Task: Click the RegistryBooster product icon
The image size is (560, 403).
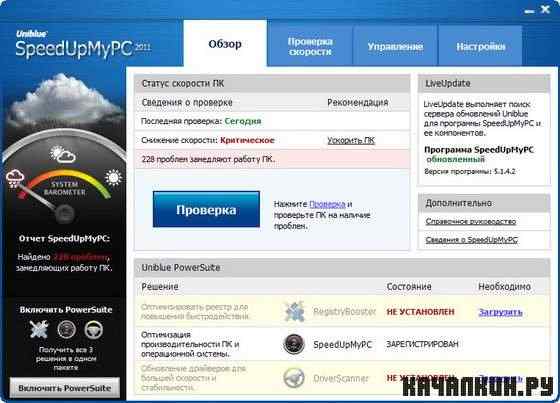Action: 294,312
